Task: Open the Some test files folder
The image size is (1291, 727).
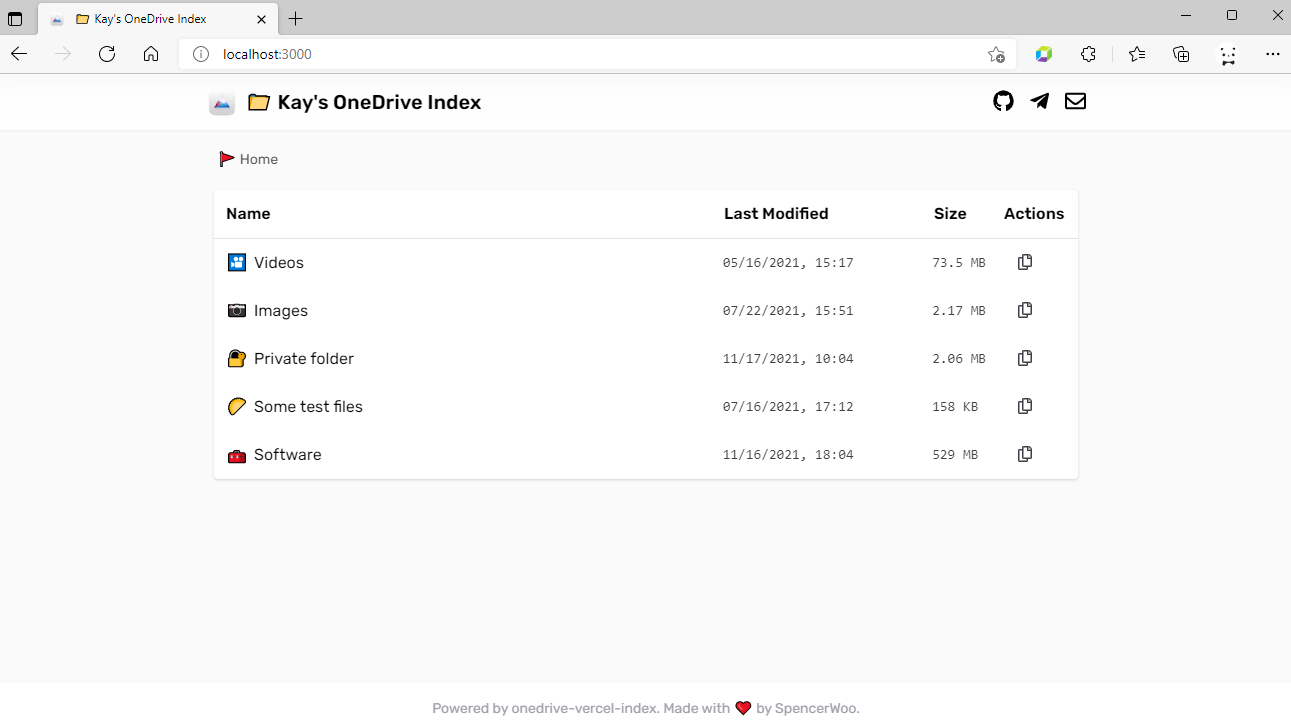Action: (x=308, y=406)
